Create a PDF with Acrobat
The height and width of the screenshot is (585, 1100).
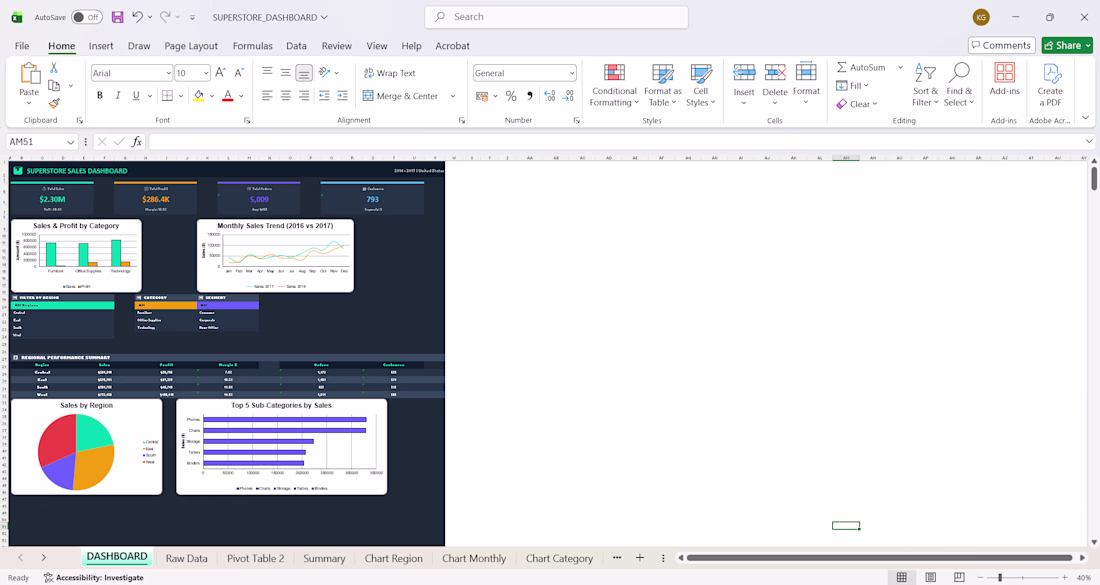tap(1050, 85)
